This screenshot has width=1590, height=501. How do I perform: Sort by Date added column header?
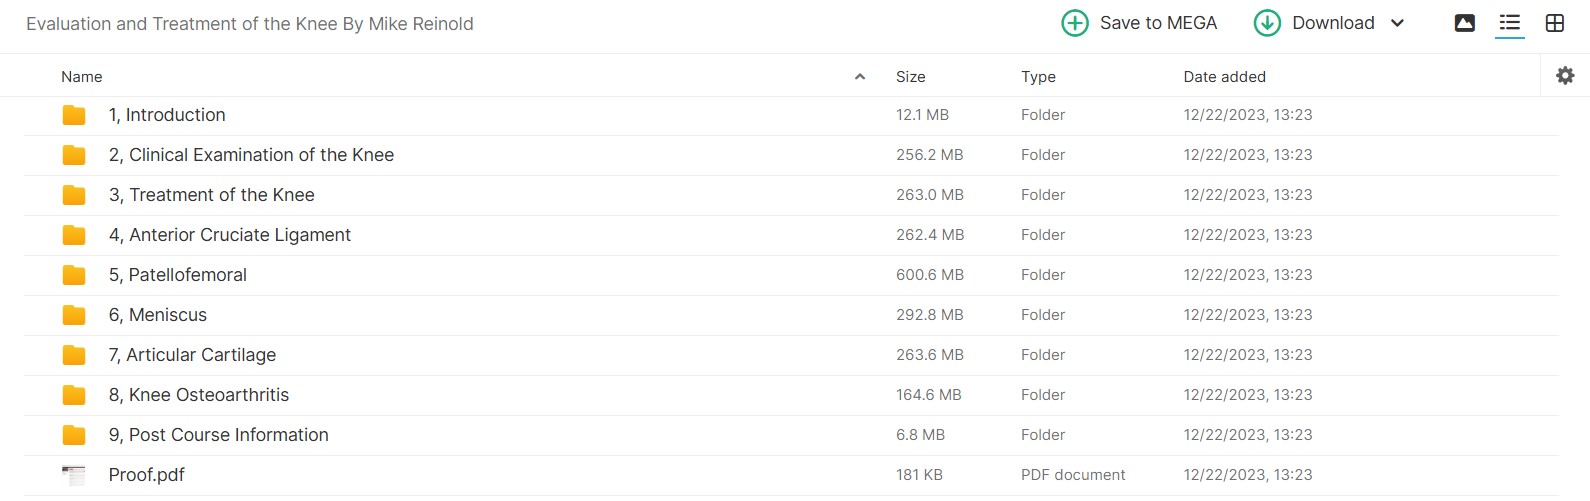pos(1224,77)
